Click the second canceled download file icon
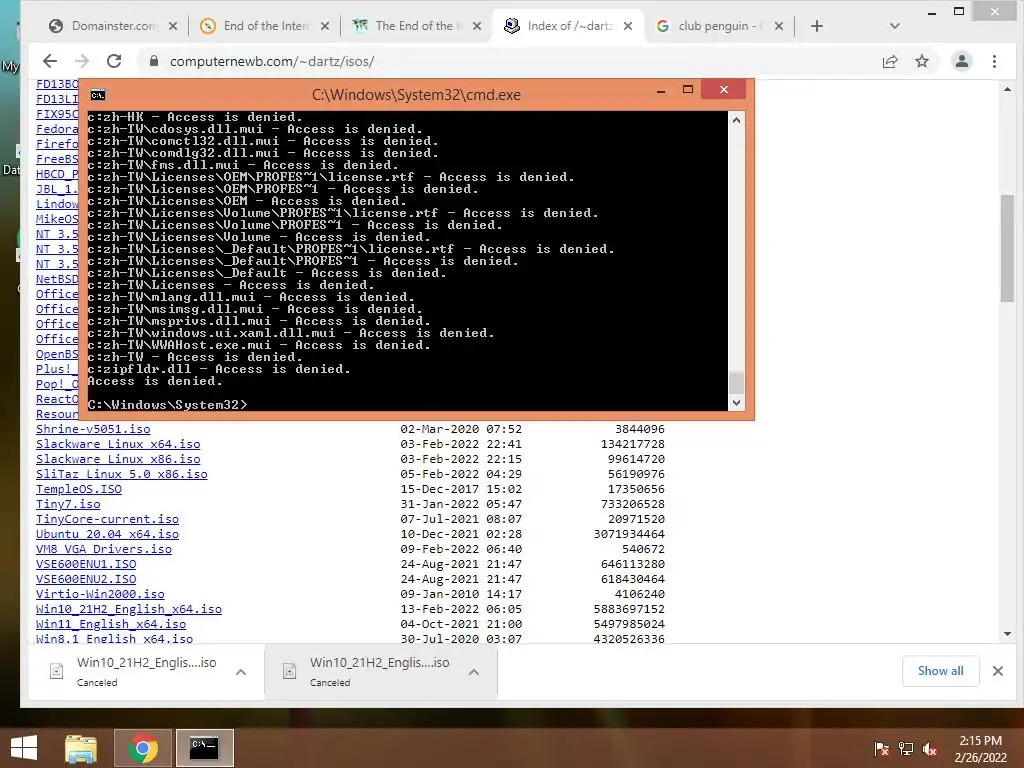 point(289,671)
